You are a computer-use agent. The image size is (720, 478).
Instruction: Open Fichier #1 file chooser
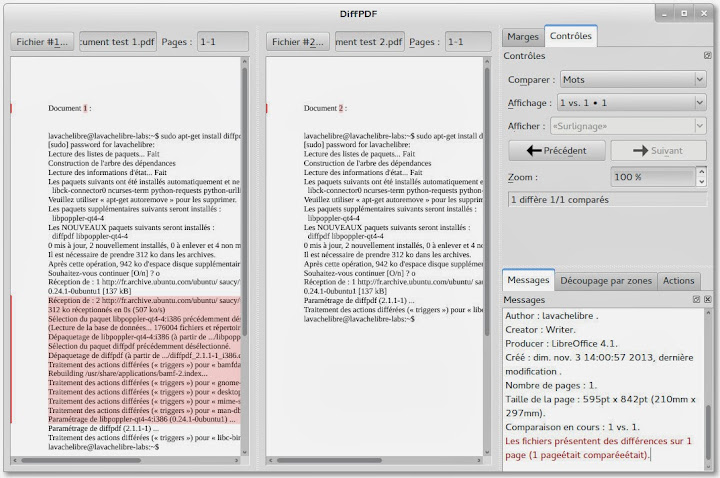click(x=42, y=42)
